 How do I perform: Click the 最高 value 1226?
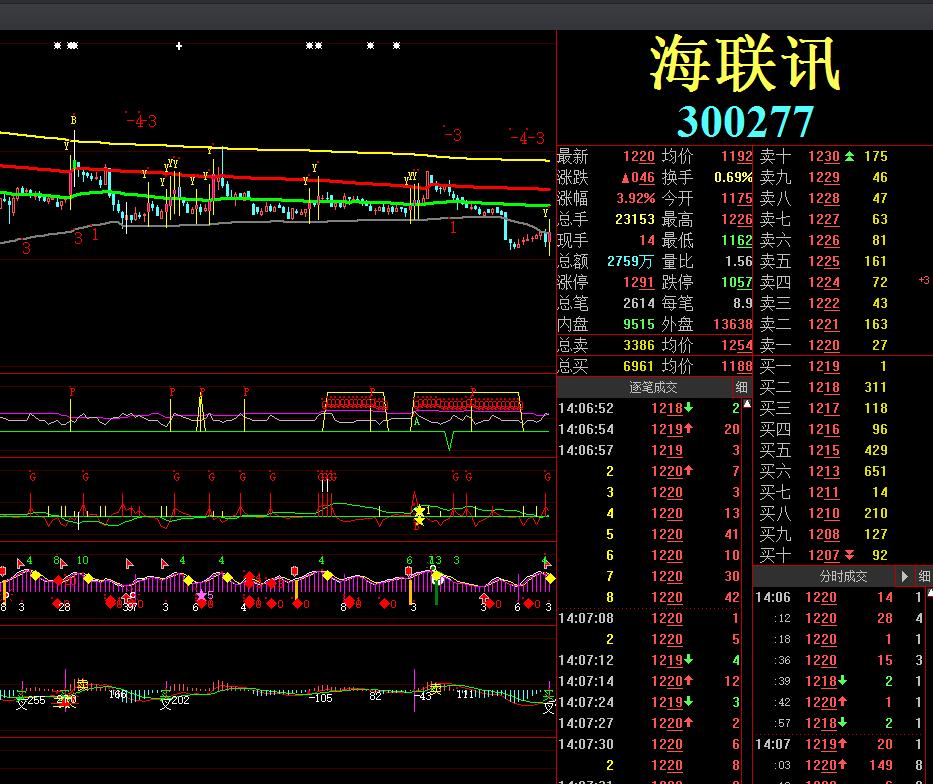click(x=737, y=219)
